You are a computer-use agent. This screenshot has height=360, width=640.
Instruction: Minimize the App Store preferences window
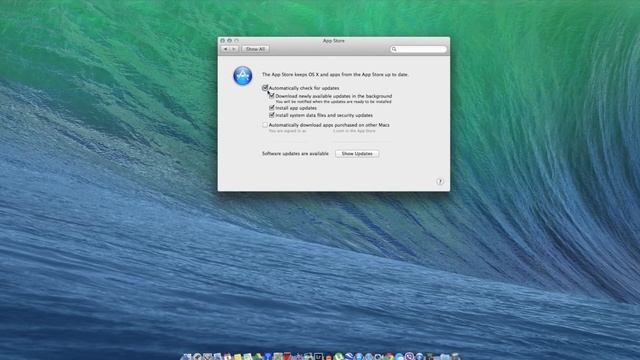[229, 41]
